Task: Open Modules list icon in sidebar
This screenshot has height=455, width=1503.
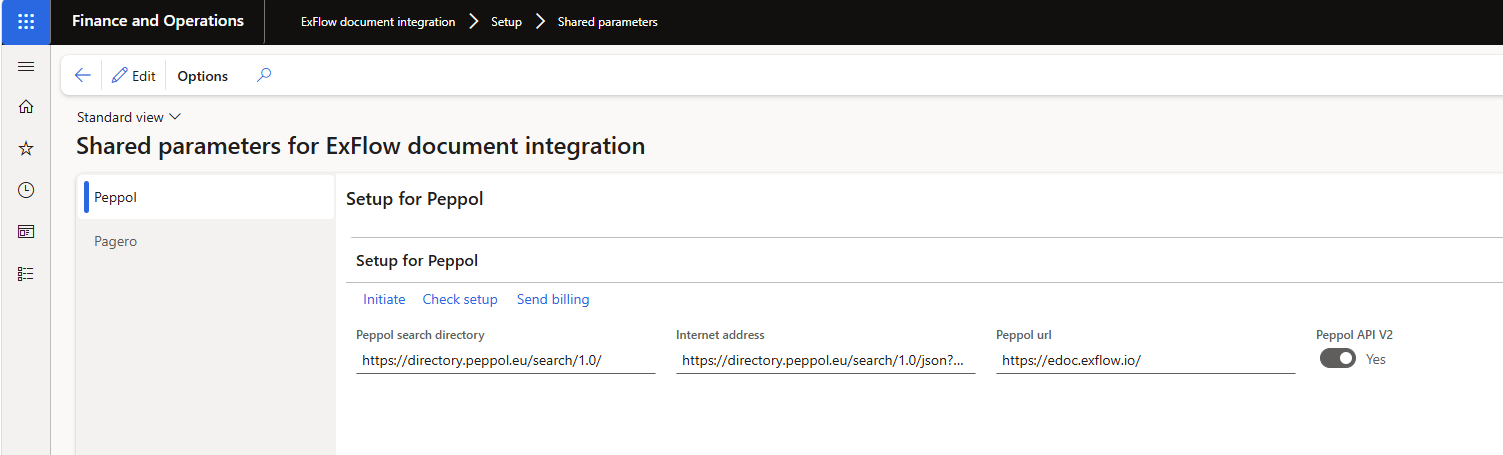Action: pyautogui.click(x=26, y=273)
